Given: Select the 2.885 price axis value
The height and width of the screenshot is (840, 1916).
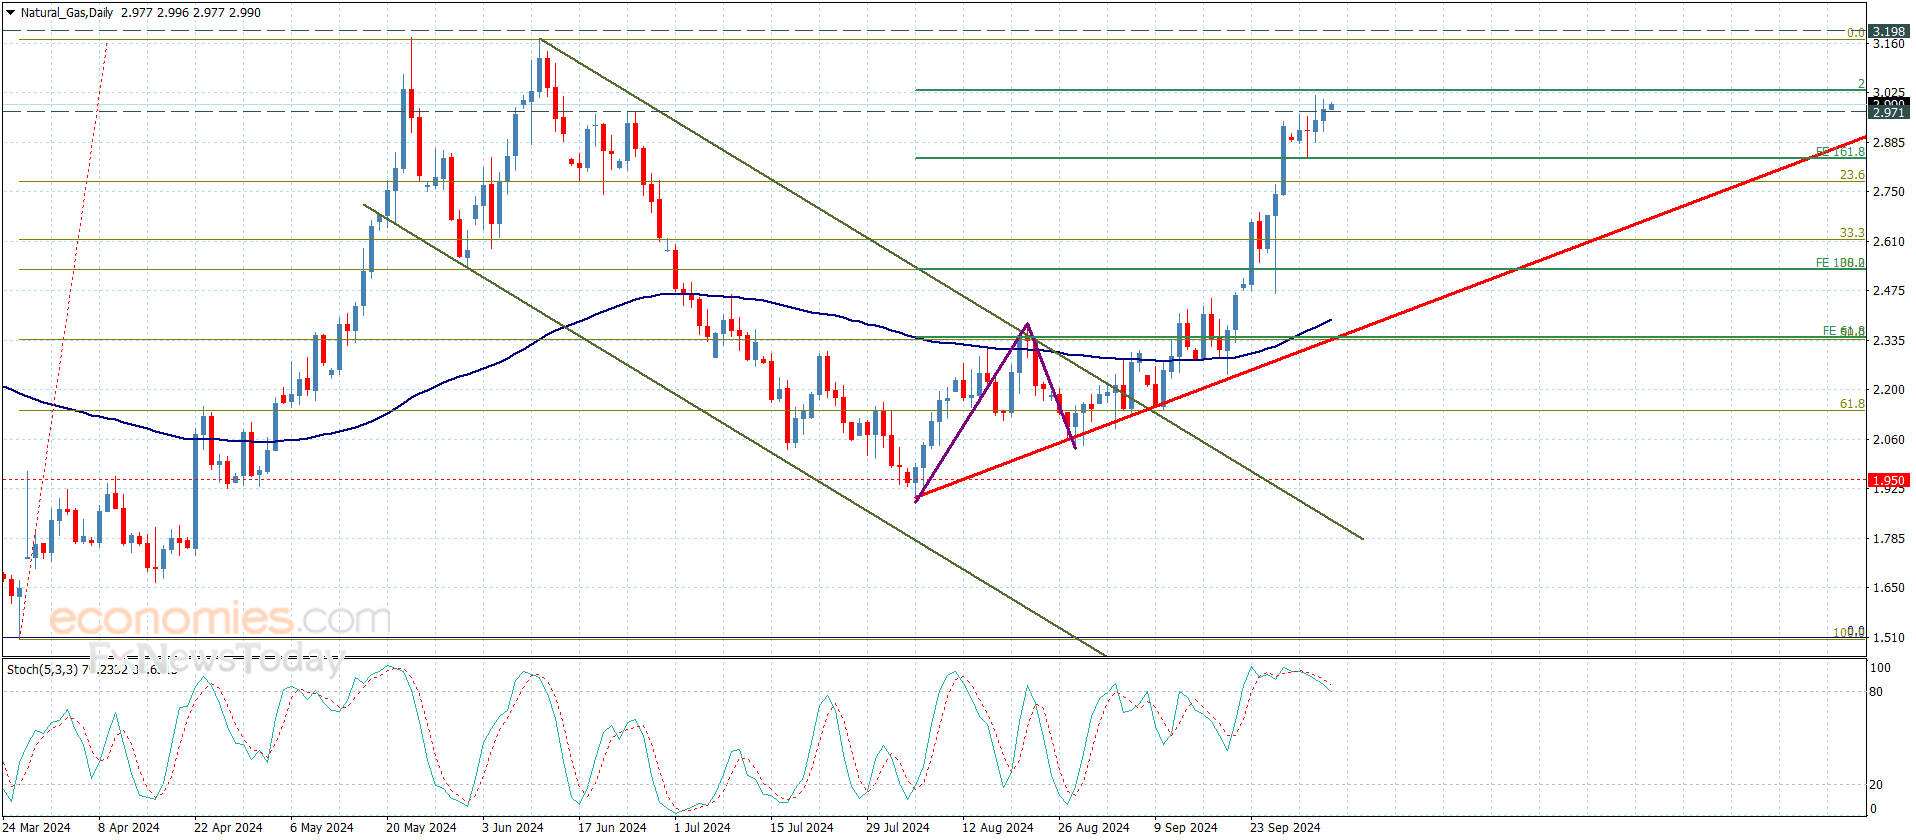Looking at the screenshot, I should pos(1889,143).
